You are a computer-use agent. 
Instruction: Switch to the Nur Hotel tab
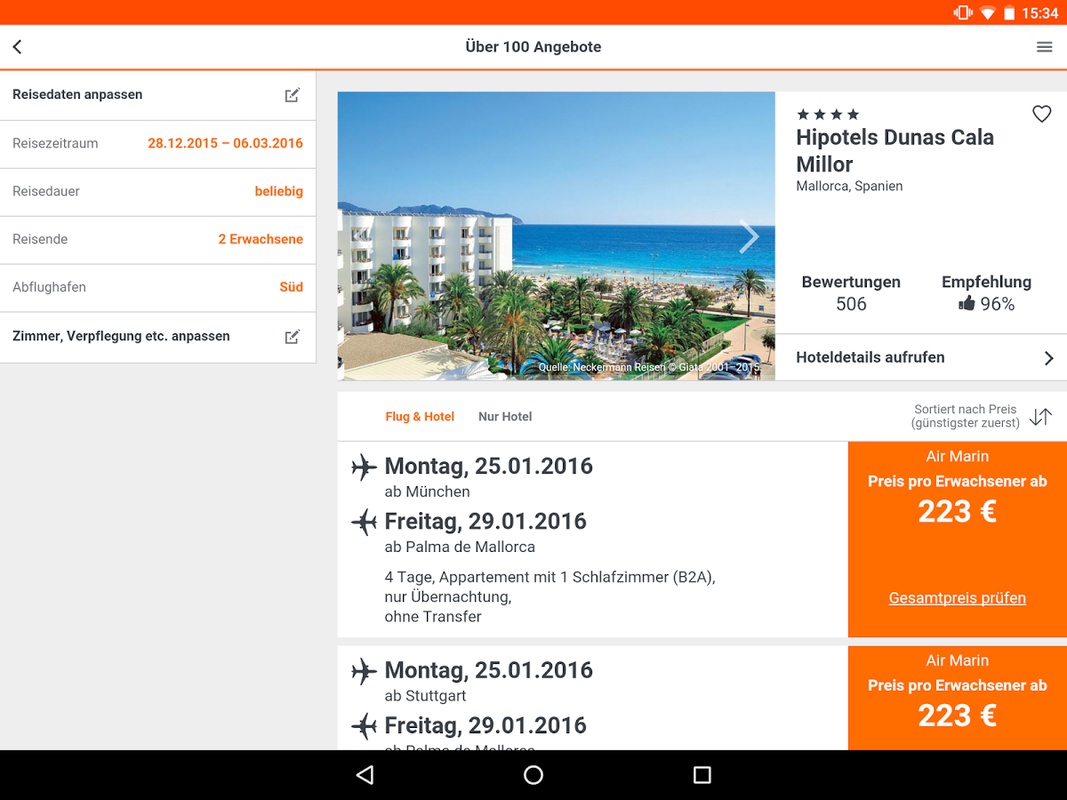505,416
